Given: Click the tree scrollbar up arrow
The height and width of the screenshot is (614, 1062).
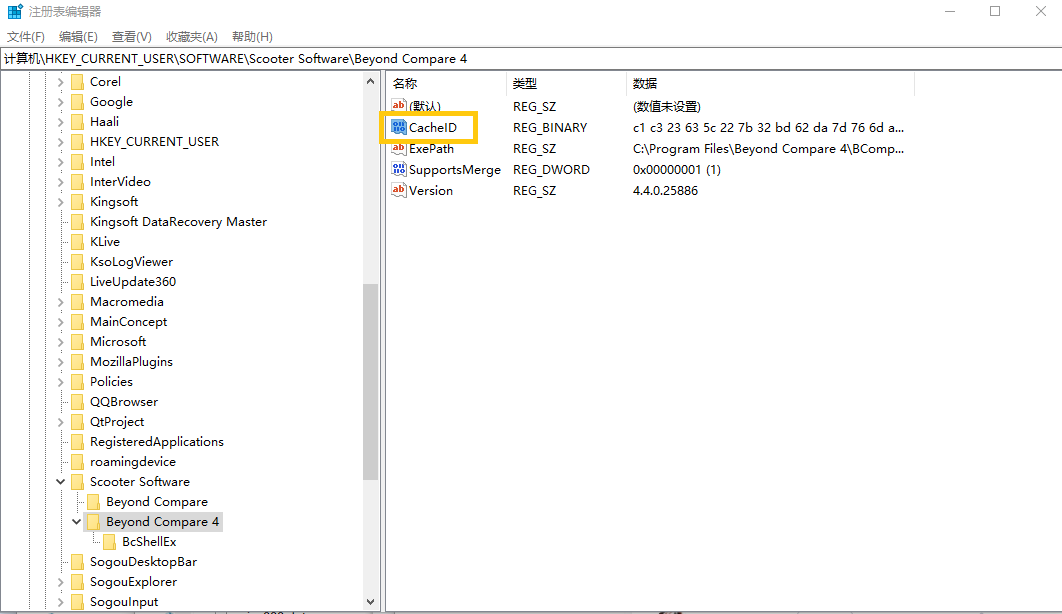Looking at the screenshot, I should coord(370,81).
